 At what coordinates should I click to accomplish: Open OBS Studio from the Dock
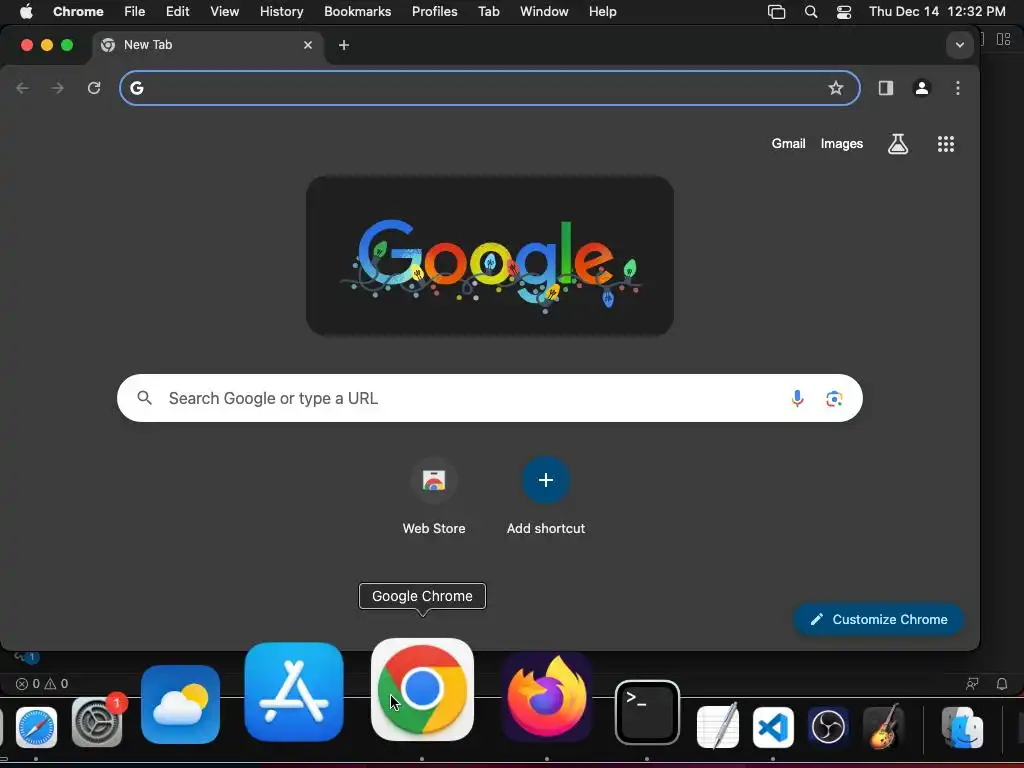(x=828, y=727)
